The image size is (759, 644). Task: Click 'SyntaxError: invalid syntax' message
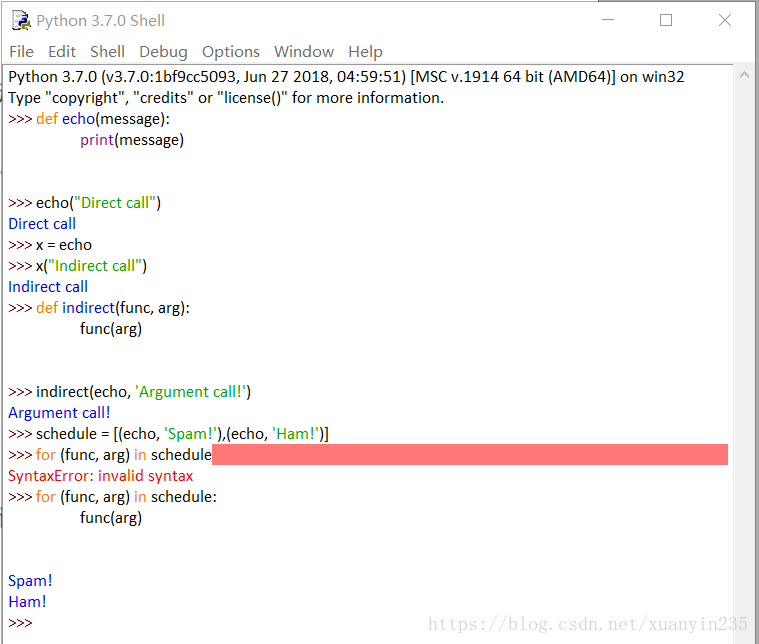100,476
